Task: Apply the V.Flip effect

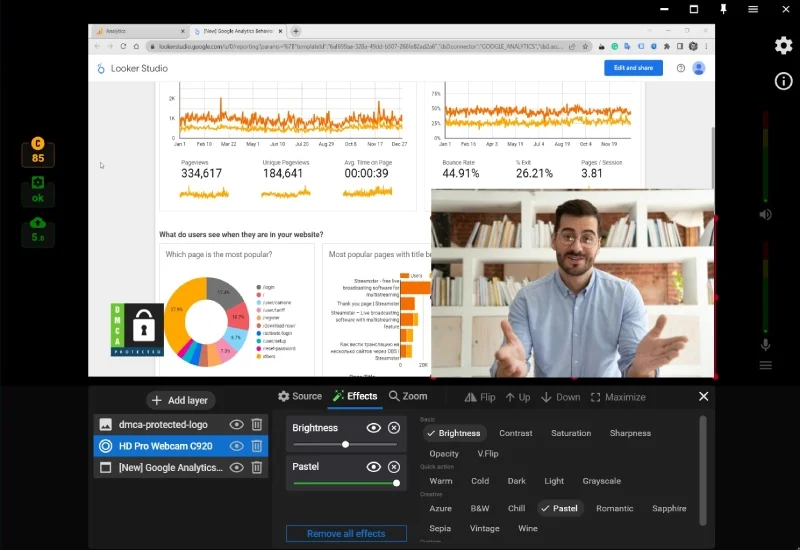Action: click(488, 454)
